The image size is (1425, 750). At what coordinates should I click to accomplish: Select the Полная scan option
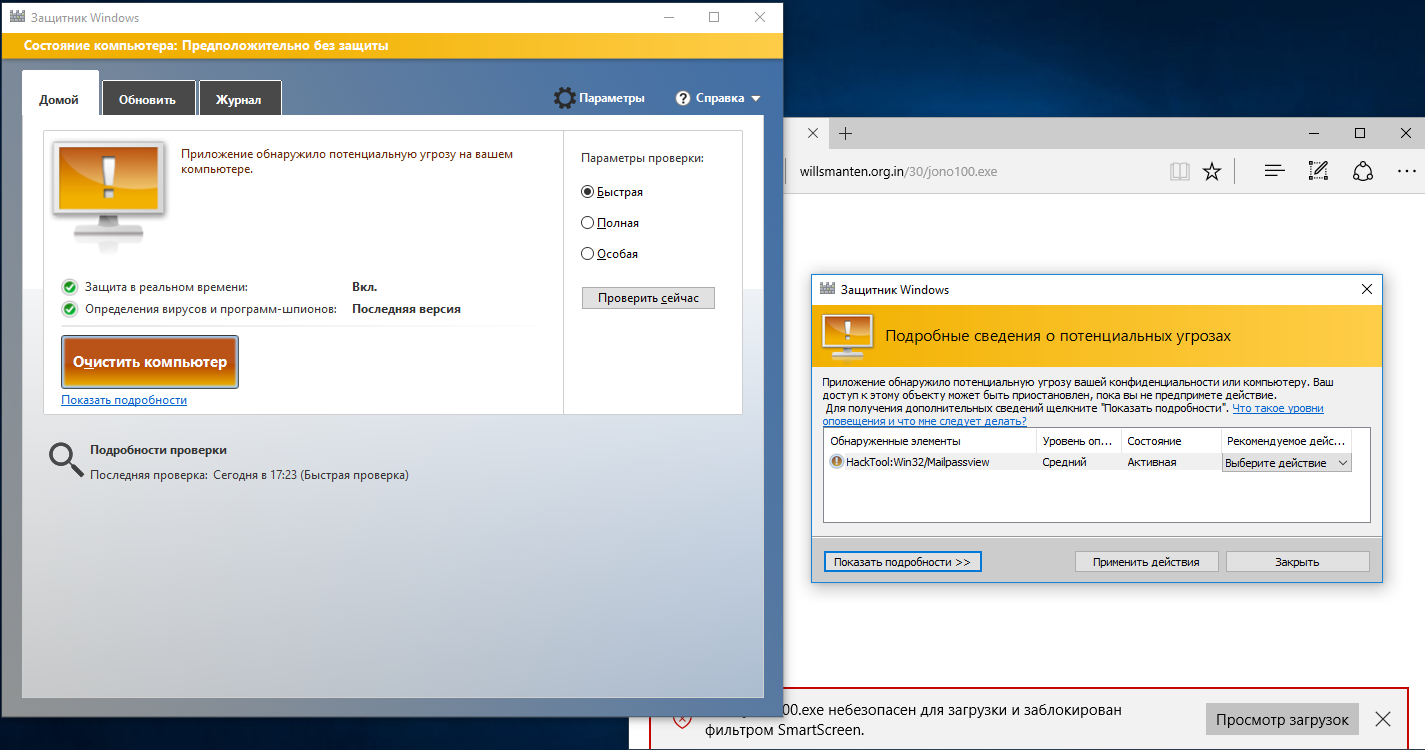tap(588, 223)
